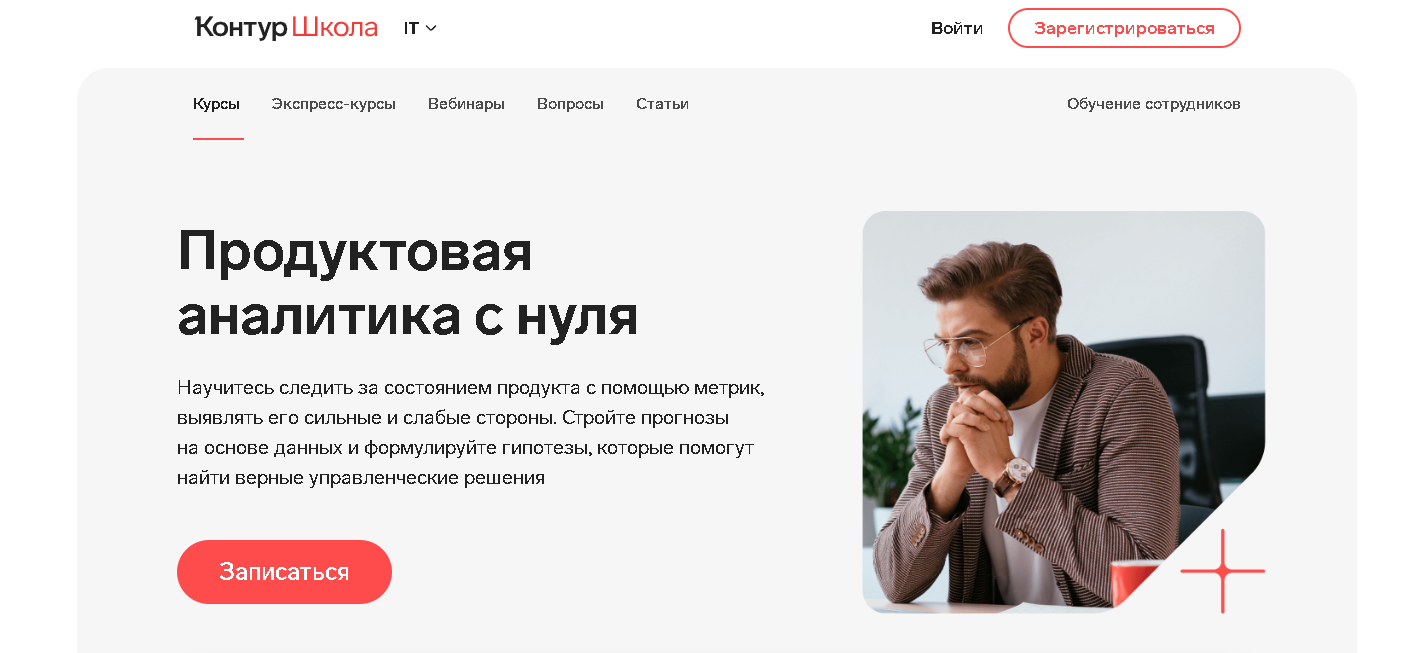
Task: Open the Статьи section
Action: [662, 104]
